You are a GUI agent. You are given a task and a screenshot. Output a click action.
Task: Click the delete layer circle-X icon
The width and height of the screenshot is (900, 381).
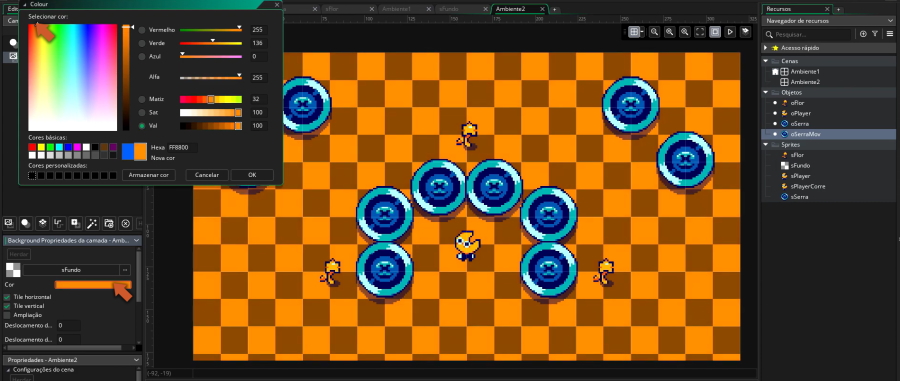click(126, 223)
